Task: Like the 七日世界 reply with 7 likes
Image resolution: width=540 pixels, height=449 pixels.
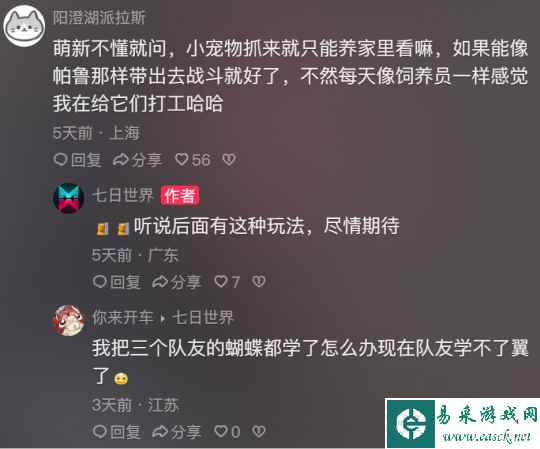Action: point(227,282)
